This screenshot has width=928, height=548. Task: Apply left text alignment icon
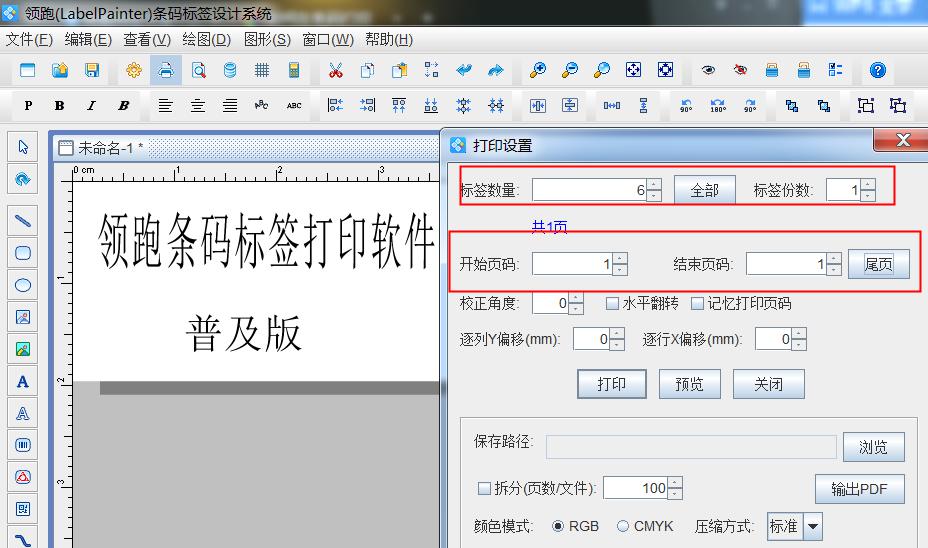165,106
